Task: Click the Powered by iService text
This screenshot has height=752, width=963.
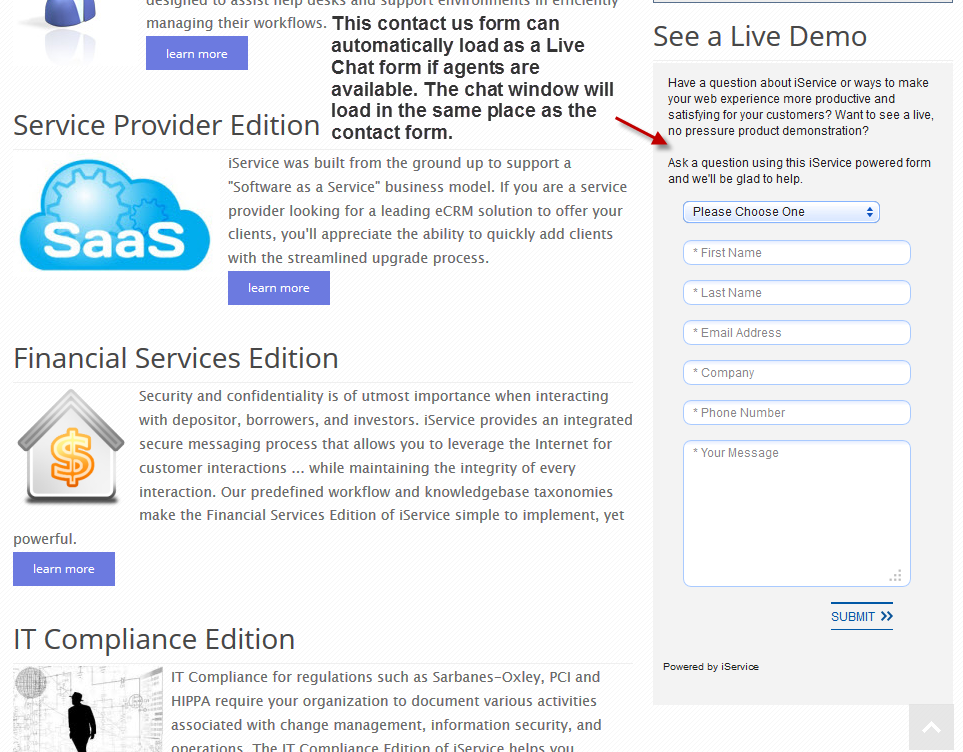Action: coord(710,667)
